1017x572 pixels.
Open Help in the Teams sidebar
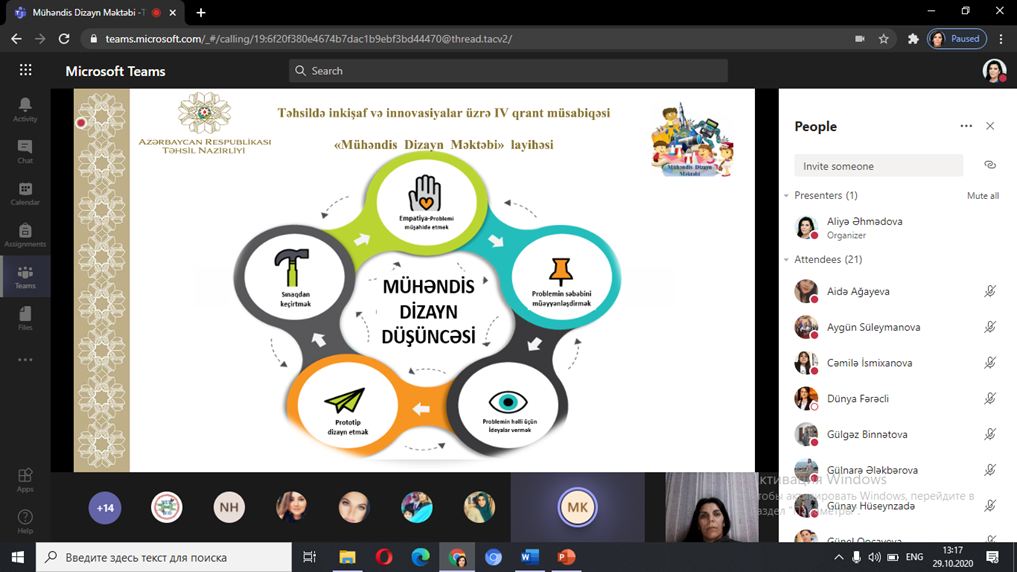click(25, 521)
